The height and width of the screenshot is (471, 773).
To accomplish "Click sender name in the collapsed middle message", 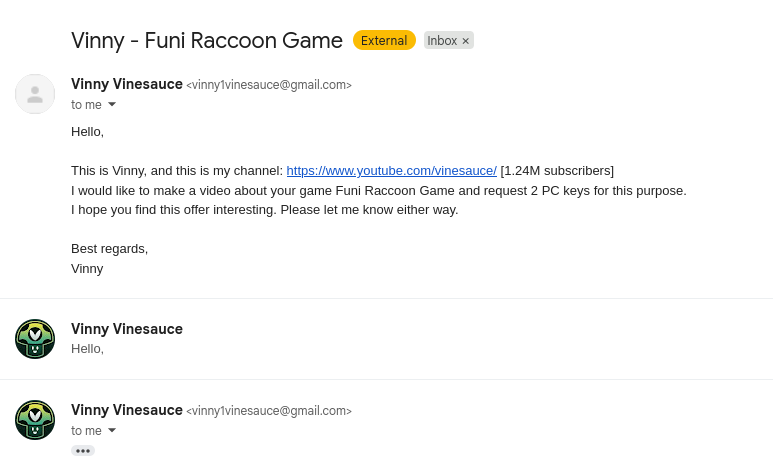I will [x=127, y=329].
